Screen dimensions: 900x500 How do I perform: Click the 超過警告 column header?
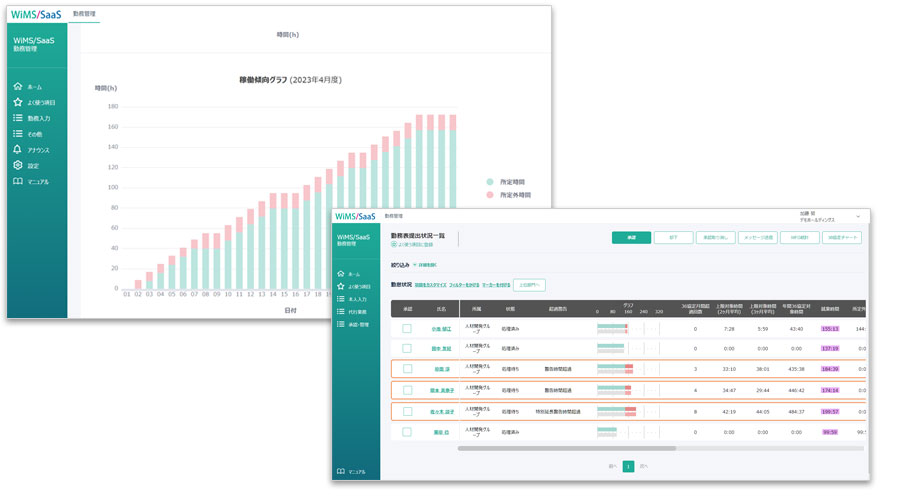pos(557,309)
